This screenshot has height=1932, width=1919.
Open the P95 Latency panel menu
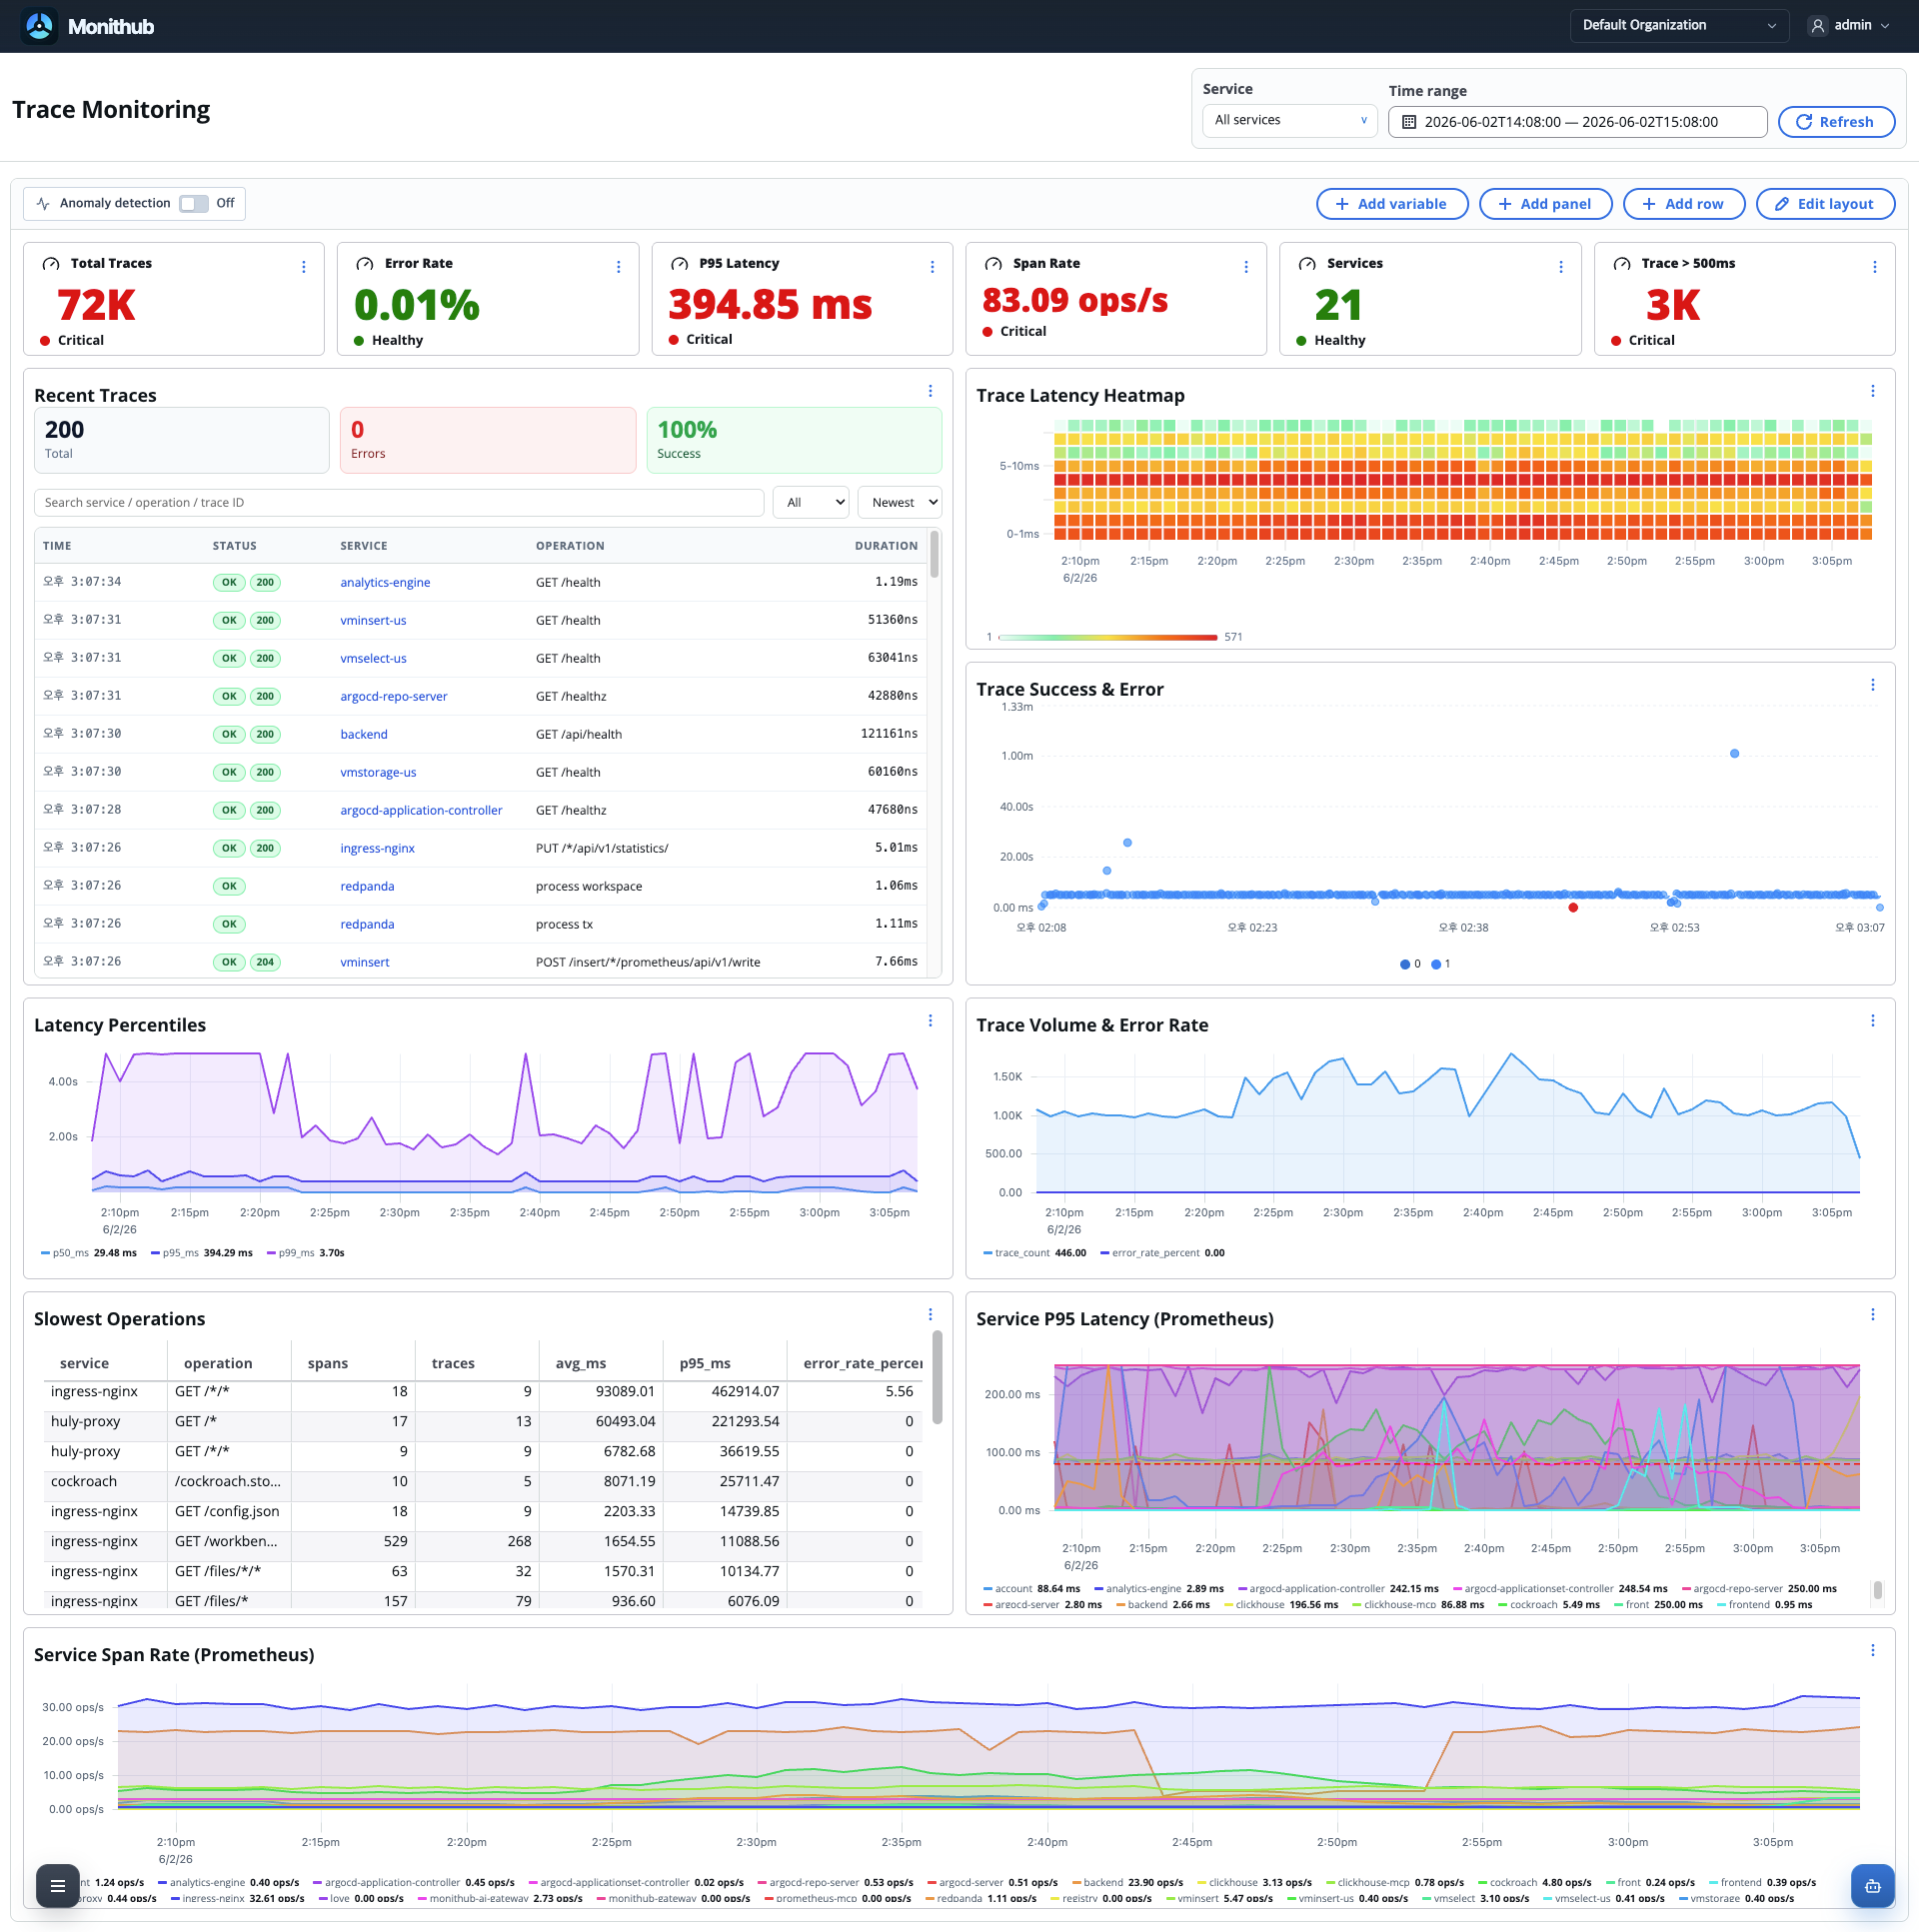tap(932, 267)
